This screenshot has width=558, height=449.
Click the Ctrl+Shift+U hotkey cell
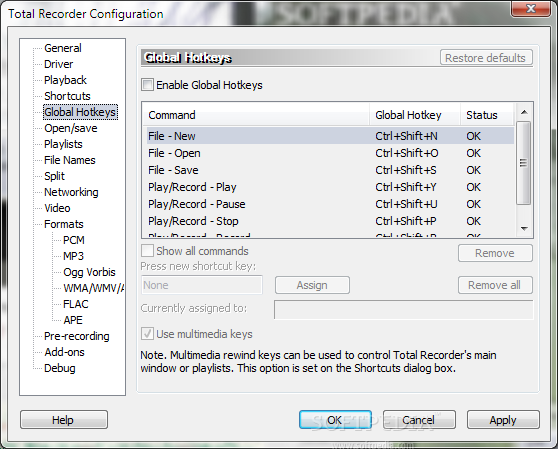(x=406, y=204)
